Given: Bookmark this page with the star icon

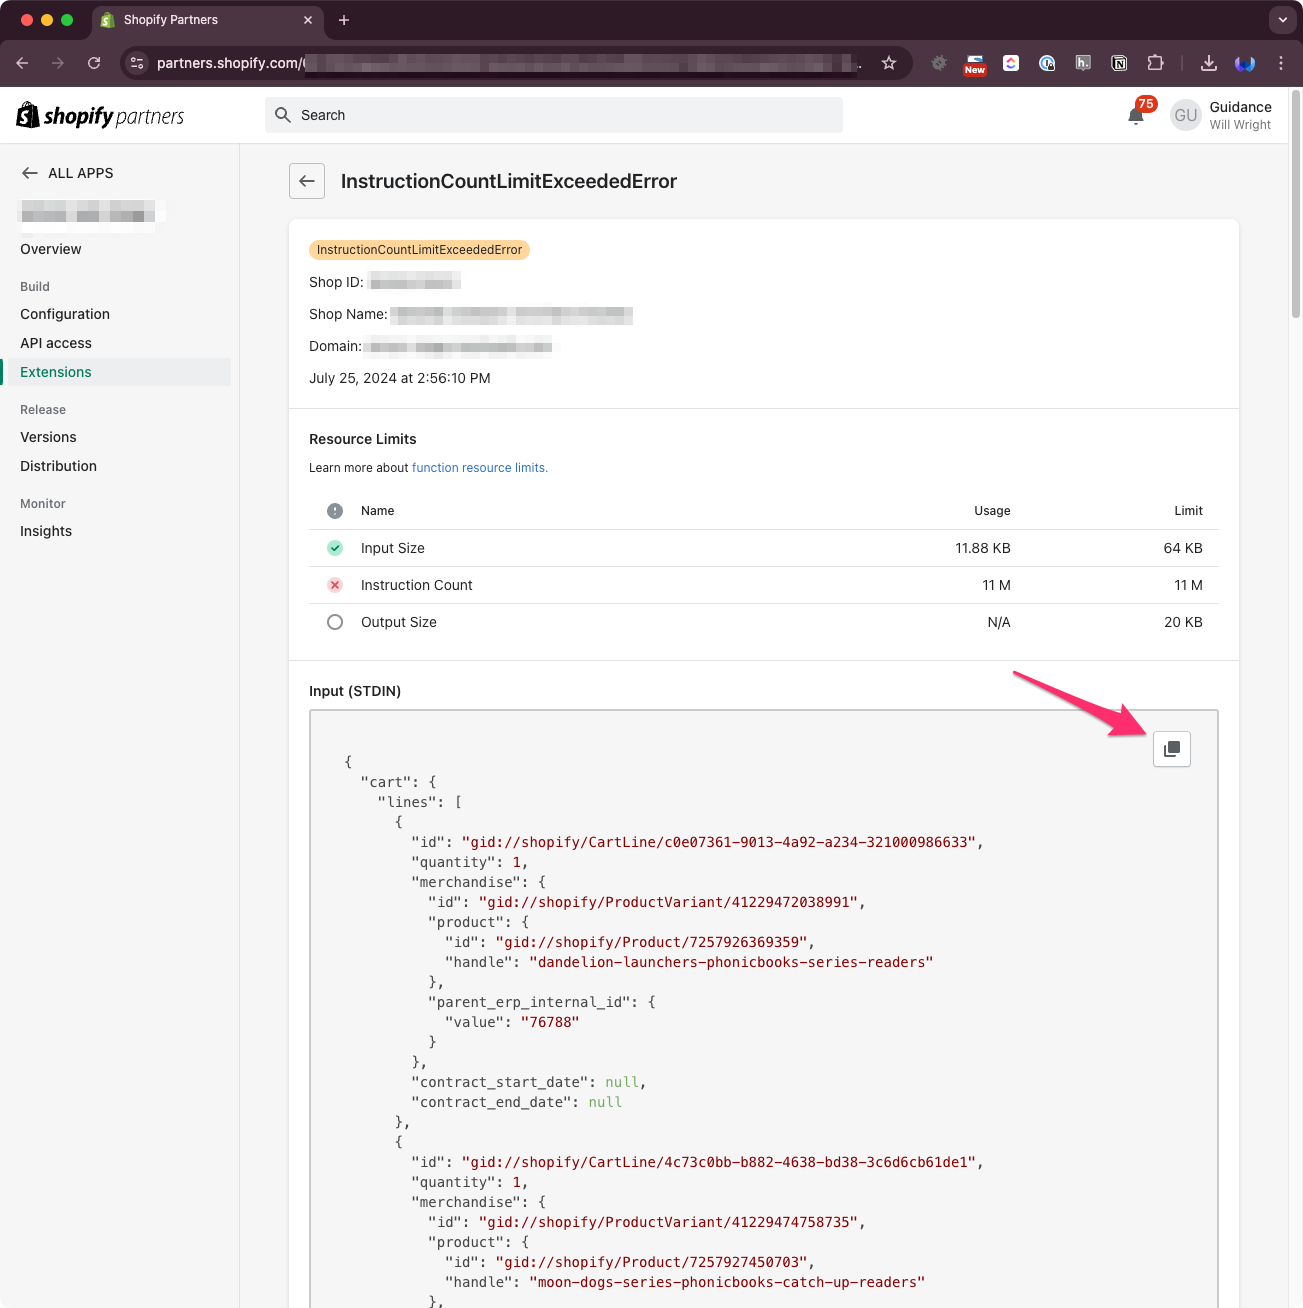Looking at the screenshot, I should (x=889, y=63).
